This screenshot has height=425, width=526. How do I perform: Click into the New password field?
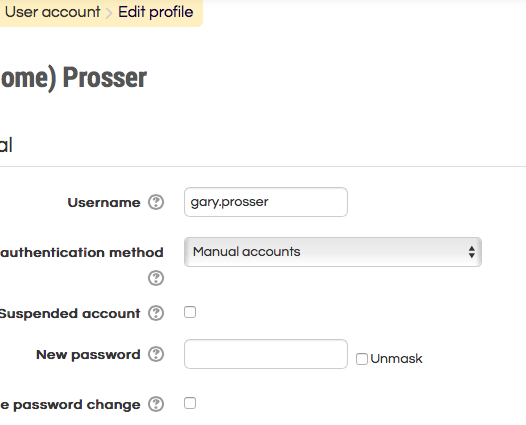pos(266,354)
